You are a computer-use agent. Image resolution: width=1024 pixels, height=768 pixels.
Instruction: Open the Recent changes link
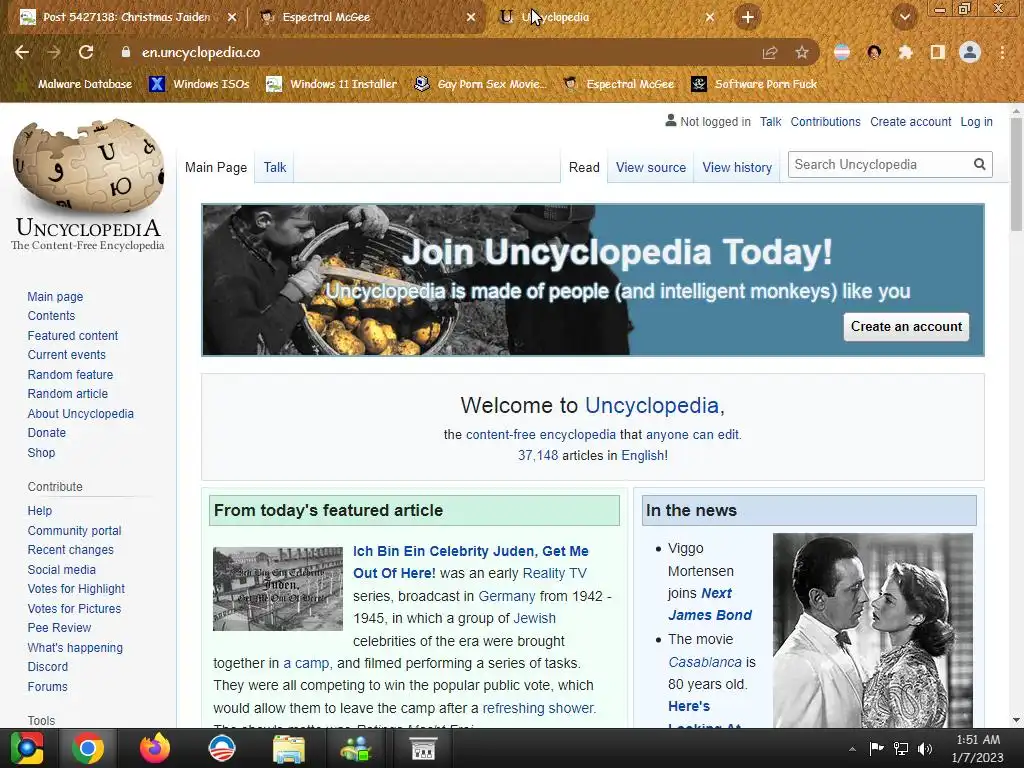coord(71,550)
